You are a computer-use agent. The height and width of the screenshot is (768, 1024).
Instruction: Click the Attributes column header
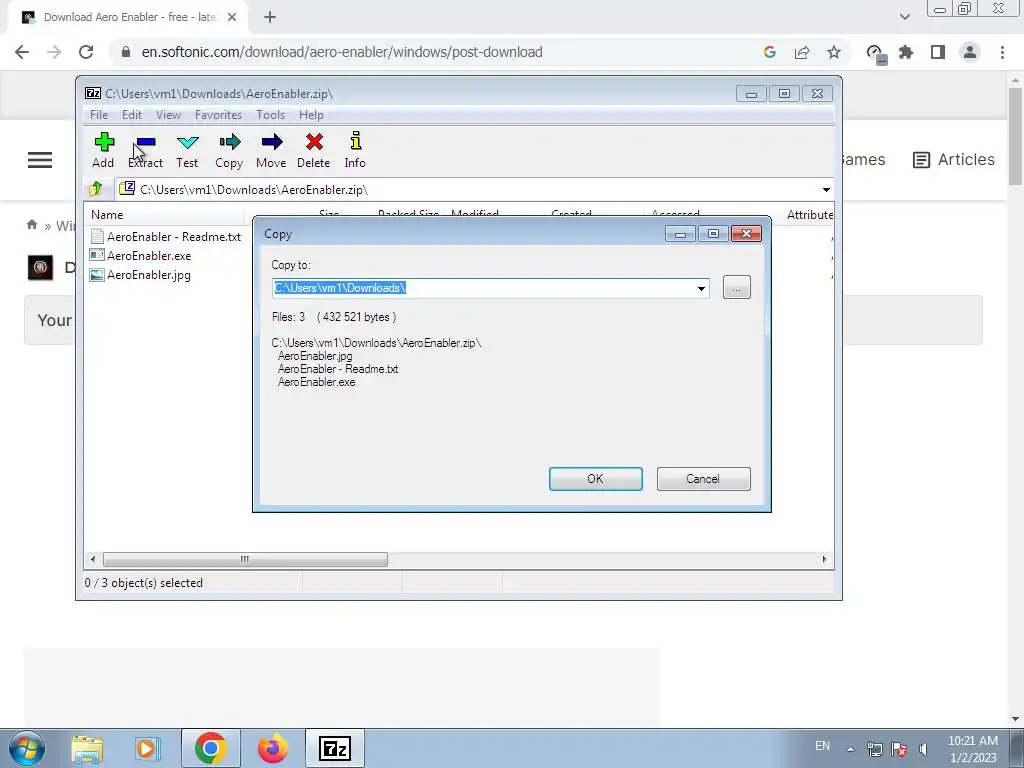tap(809, 215)
